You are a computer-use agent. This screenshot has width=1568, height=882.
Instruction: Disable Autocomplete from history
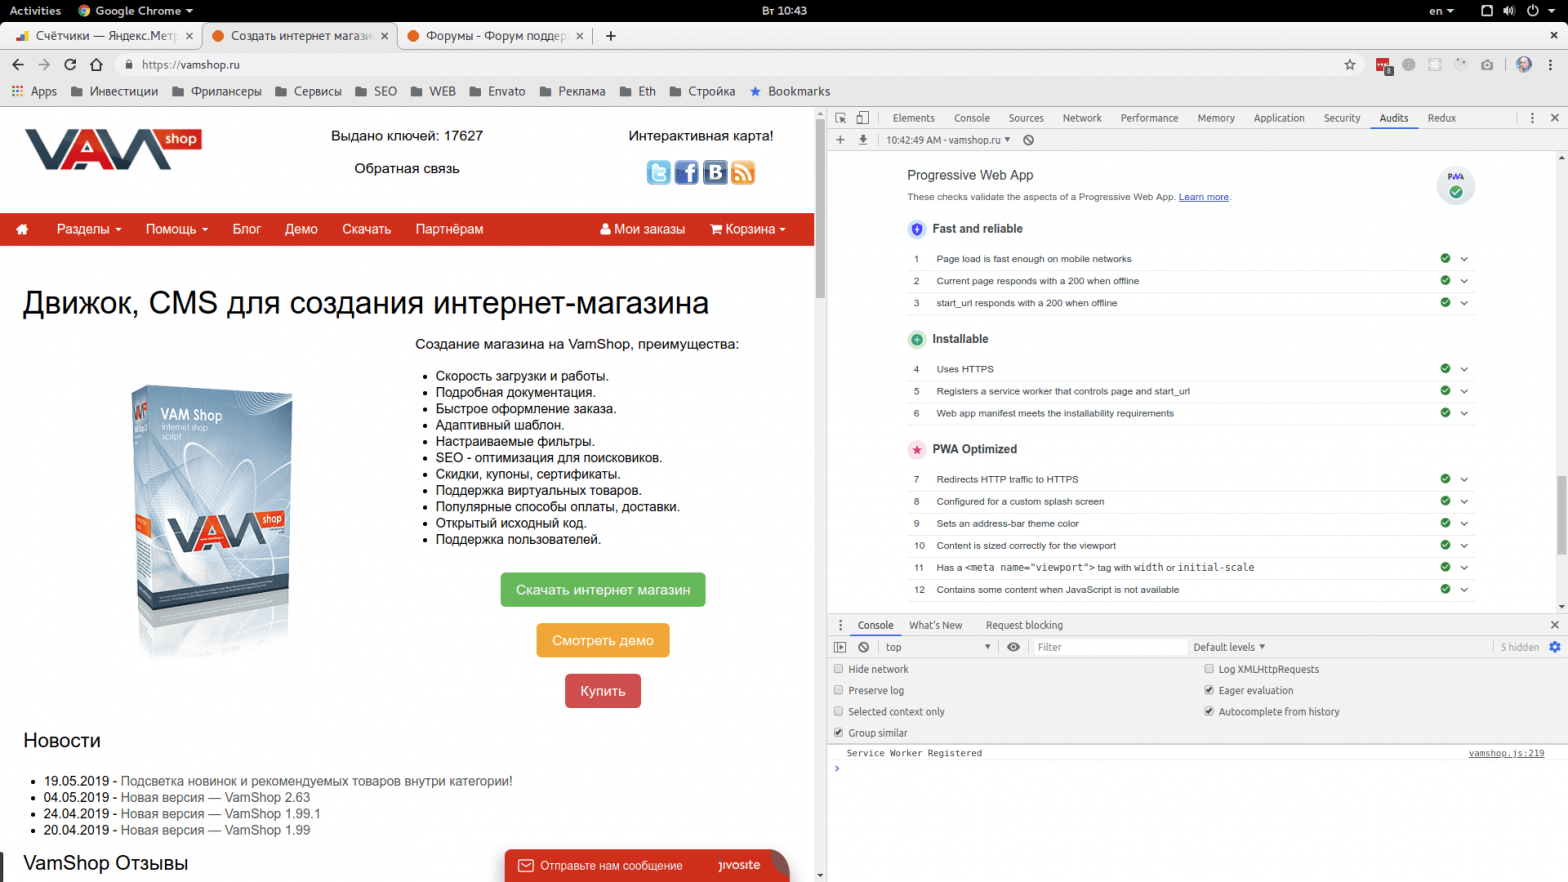(1209, 711)
